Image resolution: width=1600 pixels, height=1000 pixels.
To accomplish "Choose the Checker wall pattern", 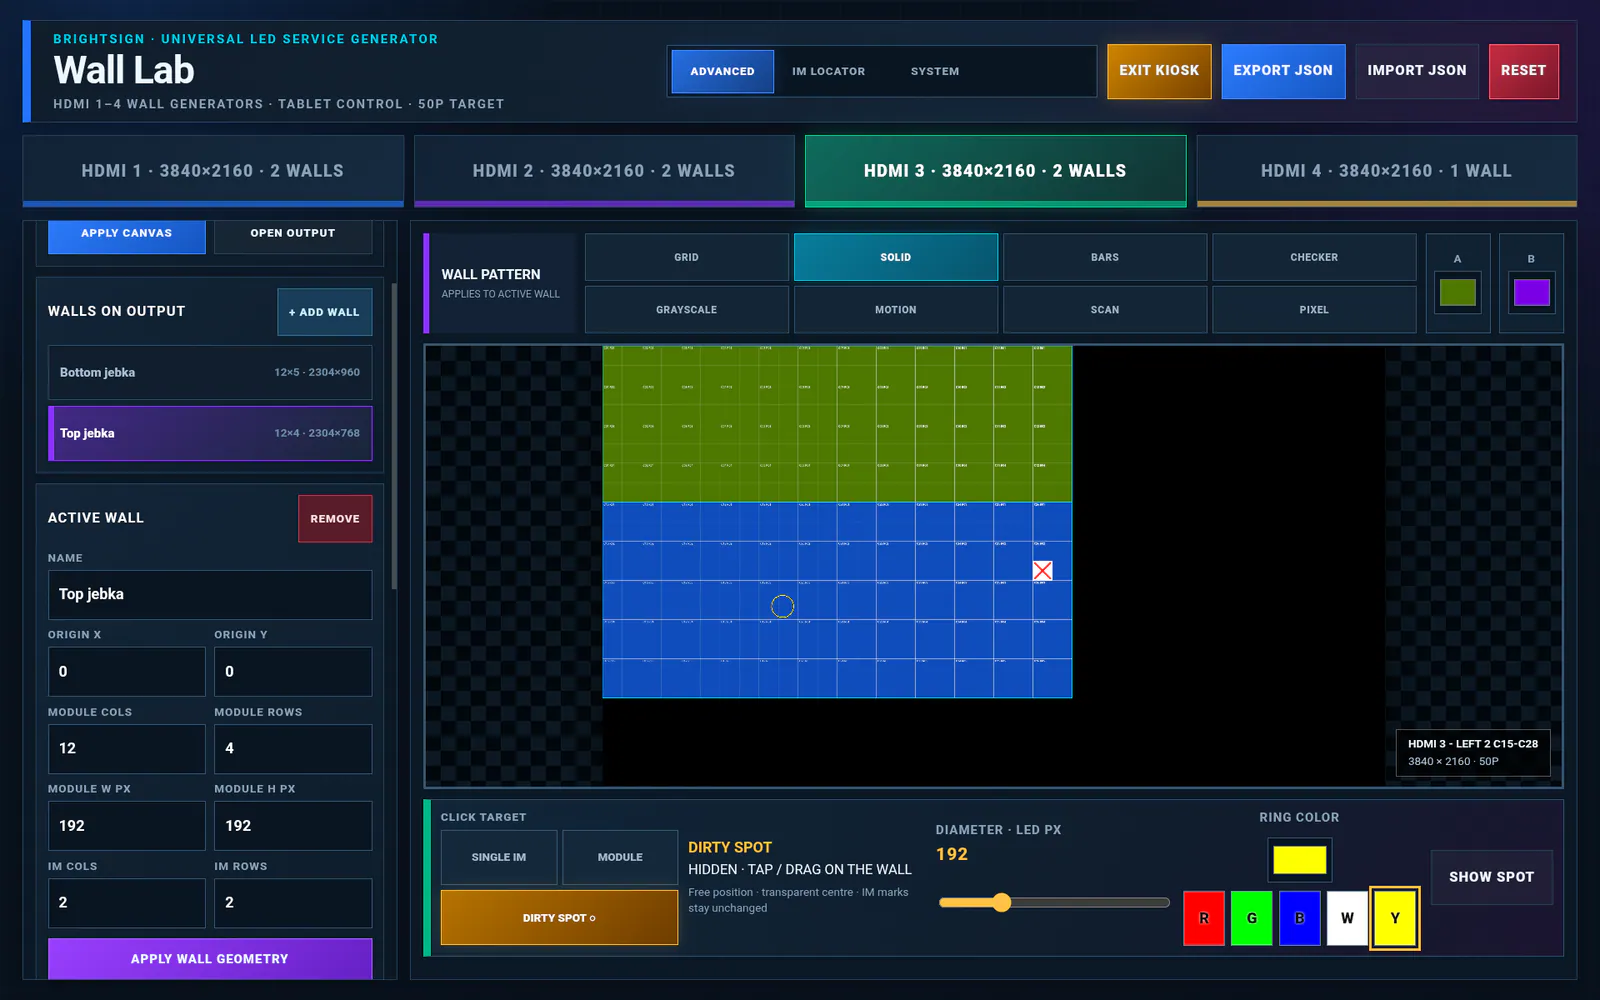I will 1314,257.
